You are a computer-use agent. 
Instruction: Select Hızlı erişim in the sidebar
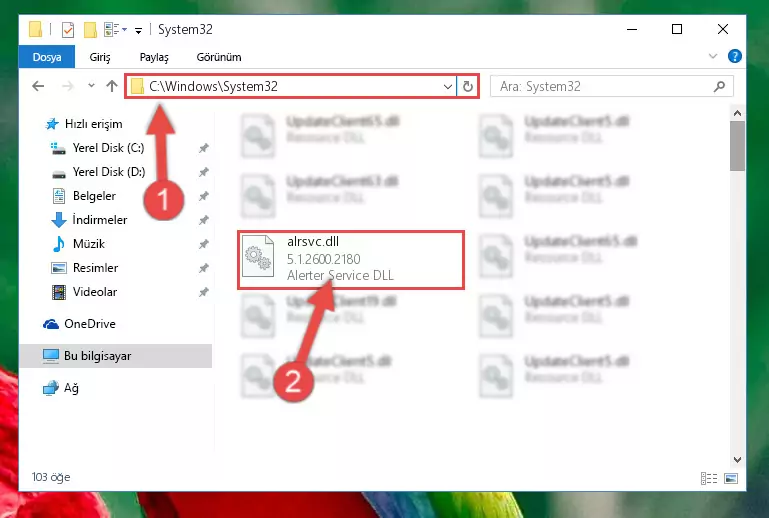tap(93, 124)
